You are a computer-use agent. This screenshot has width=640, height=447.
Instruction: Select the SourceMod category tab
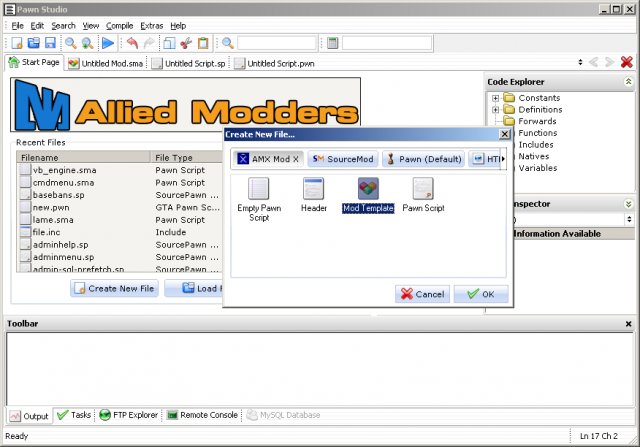tap(343, 159)
